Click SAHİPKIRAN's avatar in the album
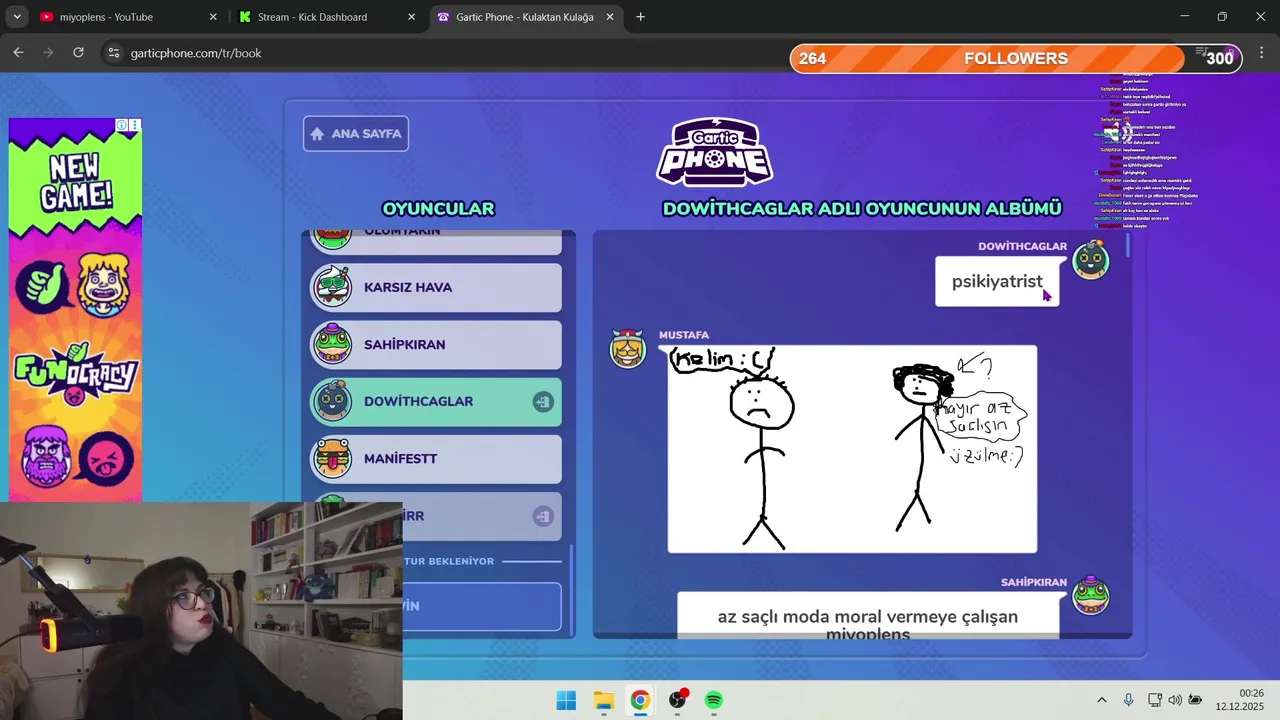The height and width of the screenshot is (720, 1280). coord(1091,595)
